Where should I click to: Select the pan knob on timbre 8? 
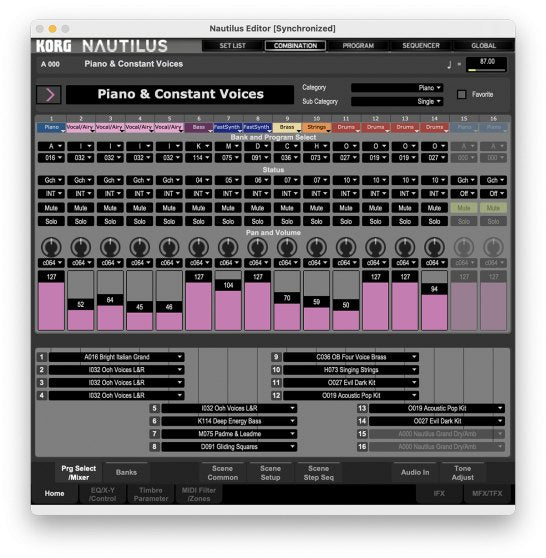[x=258, y=247]
